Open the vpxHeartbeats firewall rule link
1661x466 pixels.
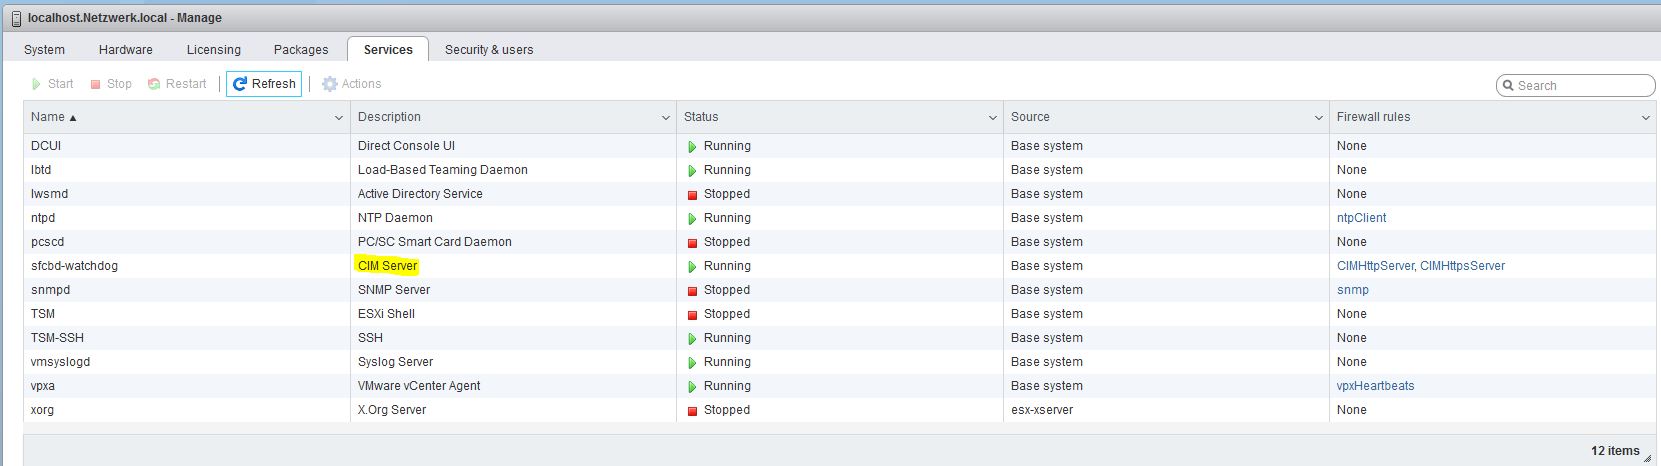click(1375, 386)
